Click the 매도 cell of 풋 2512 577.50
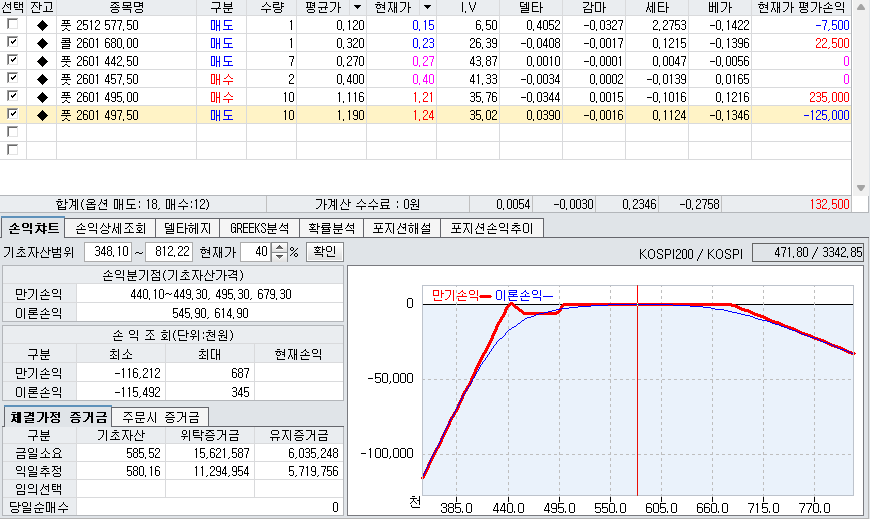870x519 pixels. coord(221,26)
